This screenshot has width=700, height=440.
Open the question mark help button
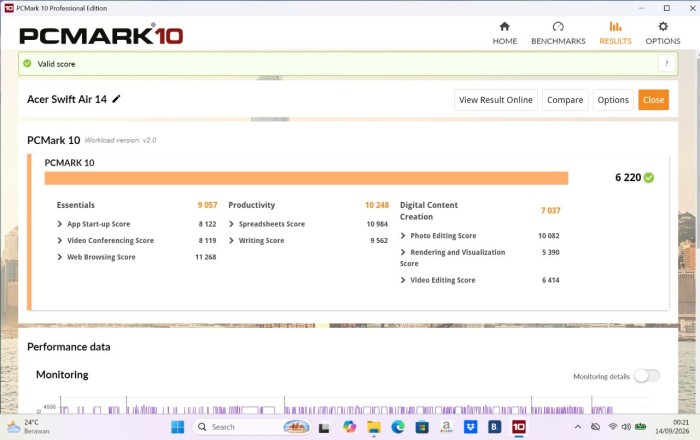point(667,63)
